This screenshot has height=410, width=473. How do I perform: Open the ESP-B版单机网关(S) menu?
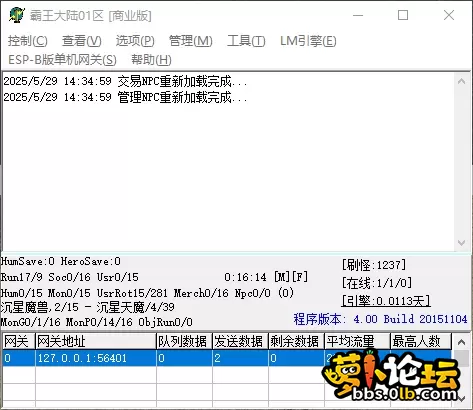[62, 60]
